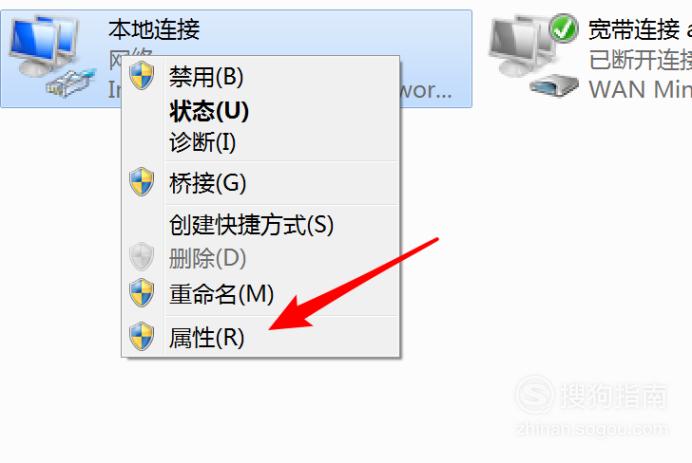Click the shield icon beside 属性(R)
Image resolution: width=692 pixels, height=463 pixels.
[x=142, y=336]
